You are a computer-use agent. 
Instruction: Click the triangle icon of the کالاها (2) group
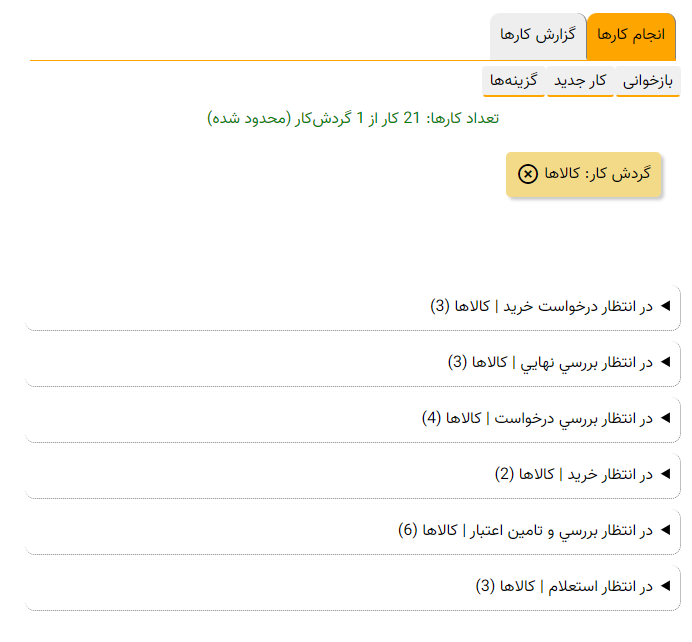point(665,473)
